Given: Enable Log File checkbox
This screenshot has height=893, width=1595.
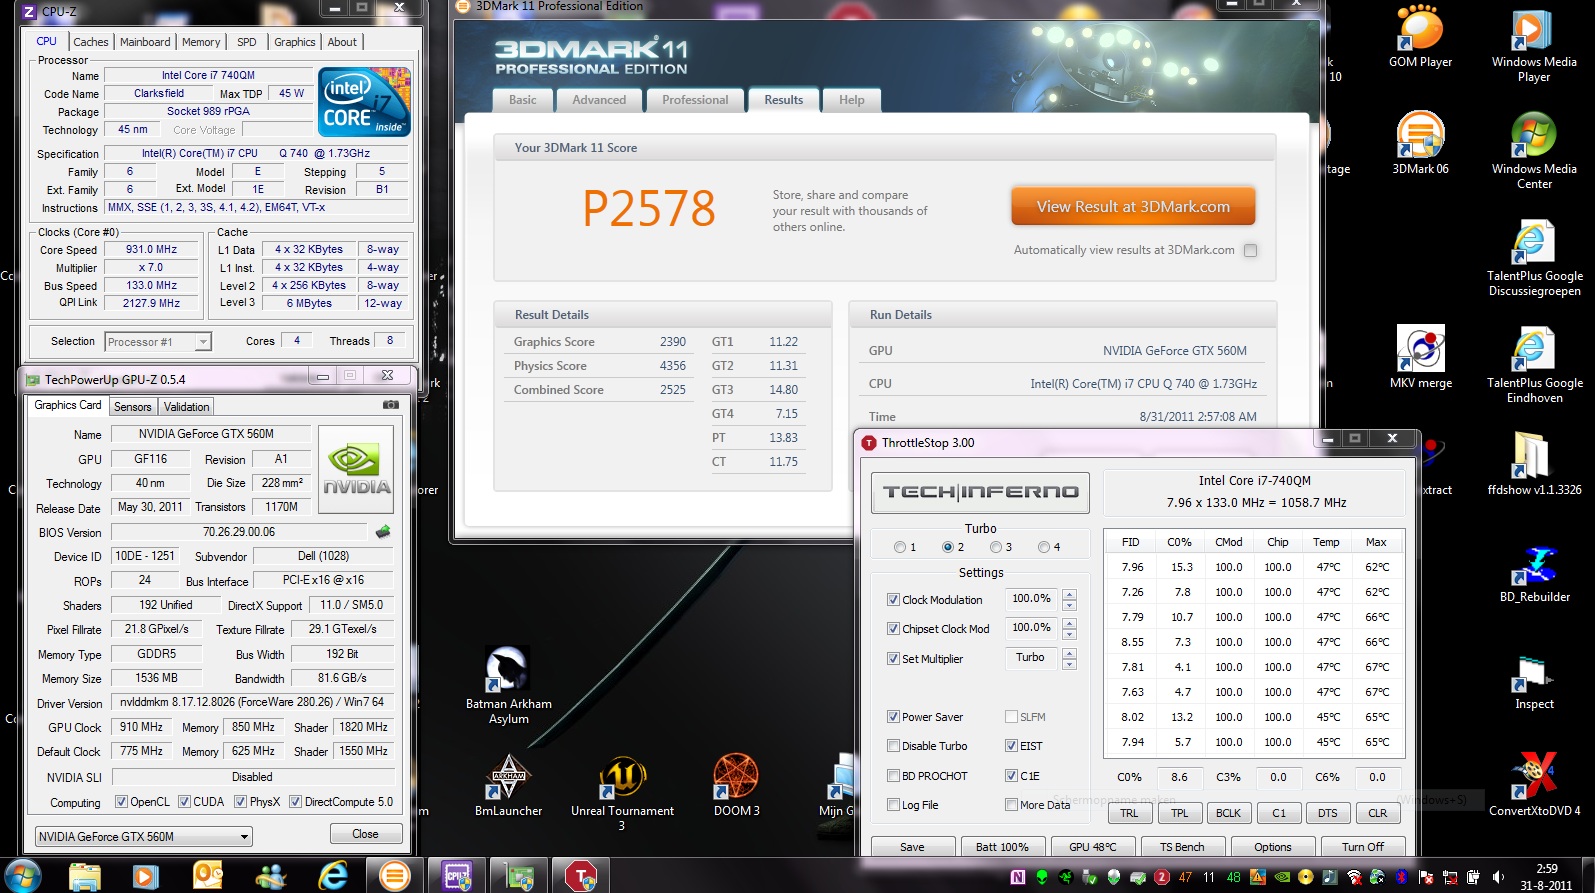Looking at the screenshot, I should (x=893, y=805).
